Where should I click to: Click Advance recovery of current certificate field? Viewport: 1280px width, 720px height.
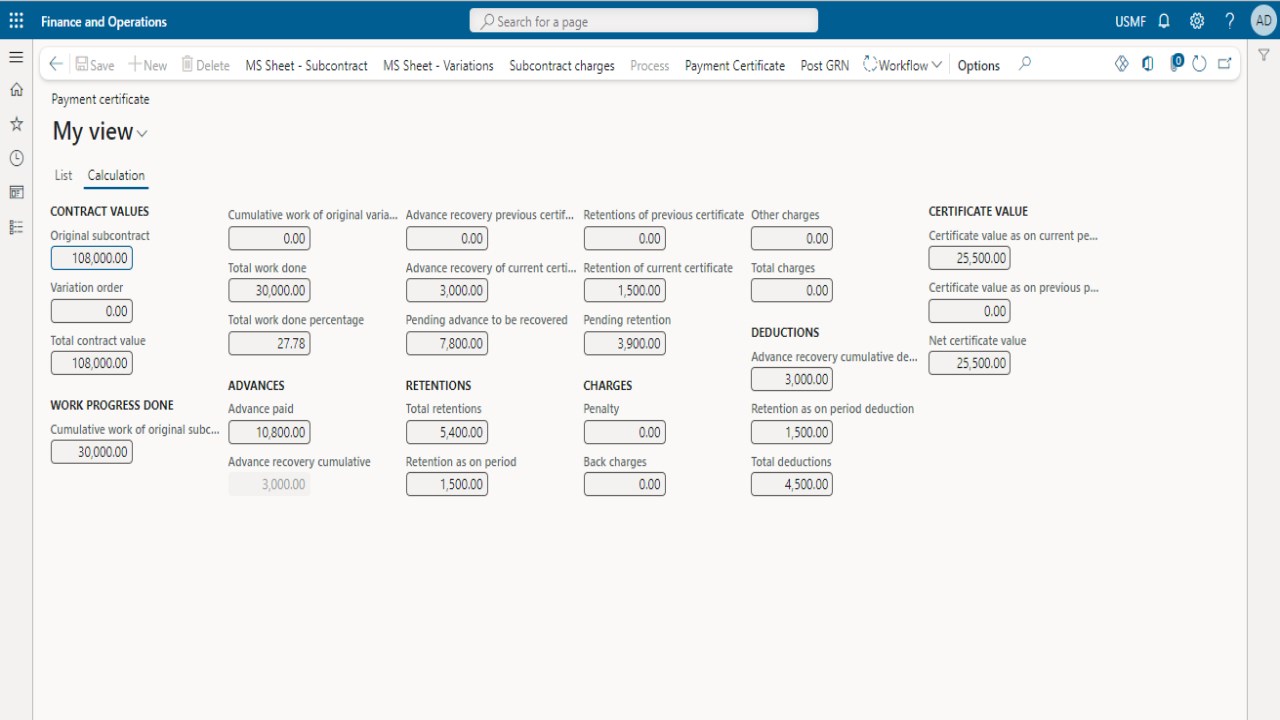(447, 290)
